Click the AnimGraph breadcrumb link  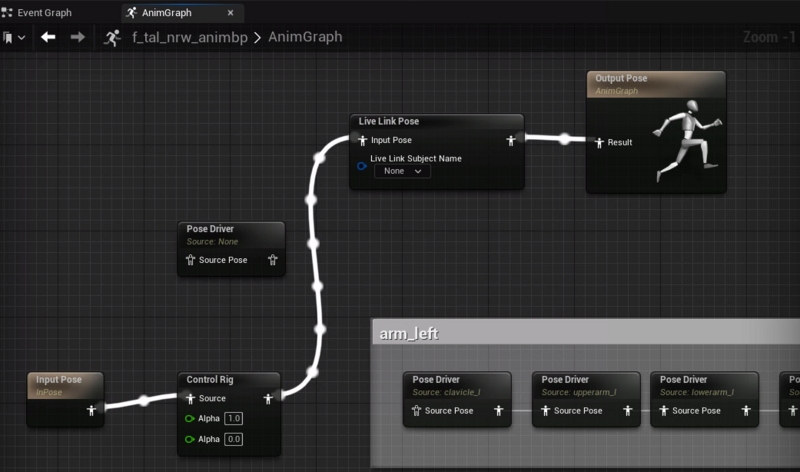click(305, 37)
